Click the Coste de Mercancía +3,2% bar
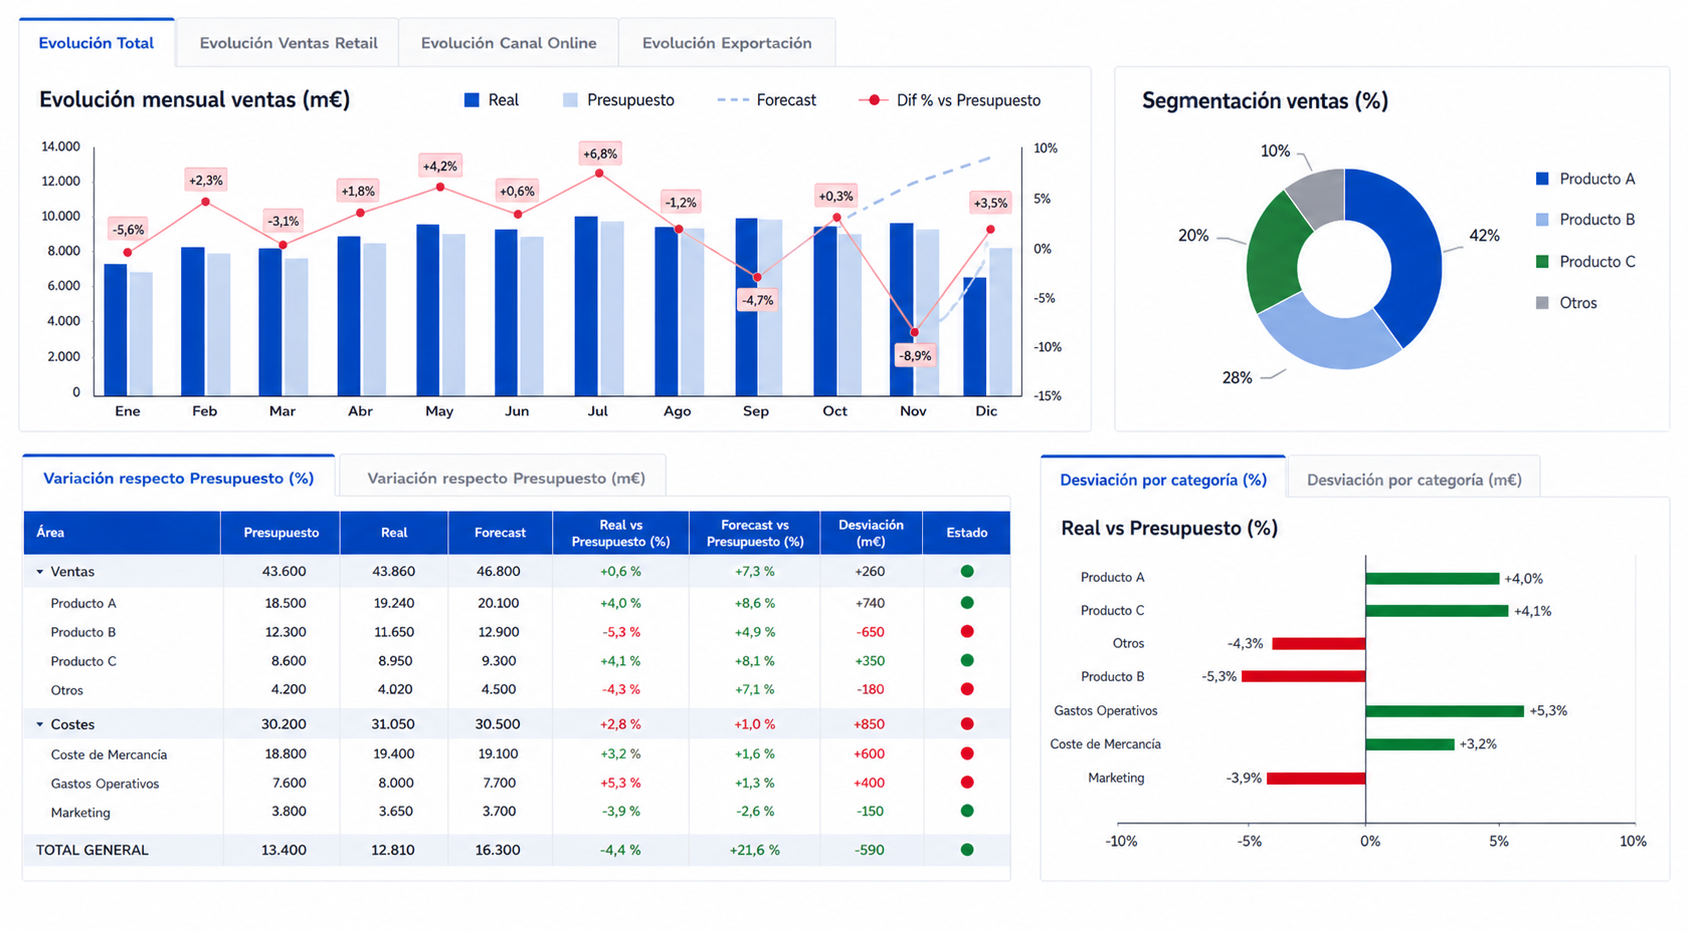 pos(1410,744)
